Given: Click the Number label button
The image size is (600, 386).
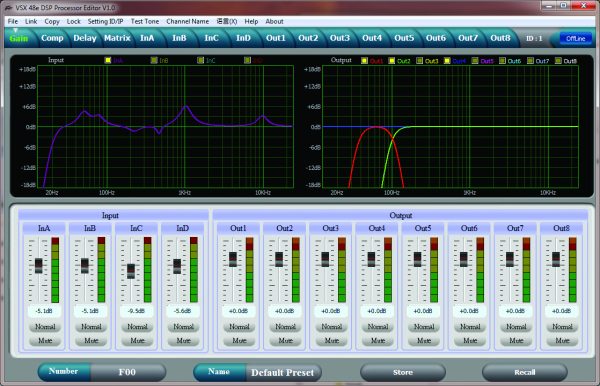Looking at the screenshot, I should pos(64,372).
